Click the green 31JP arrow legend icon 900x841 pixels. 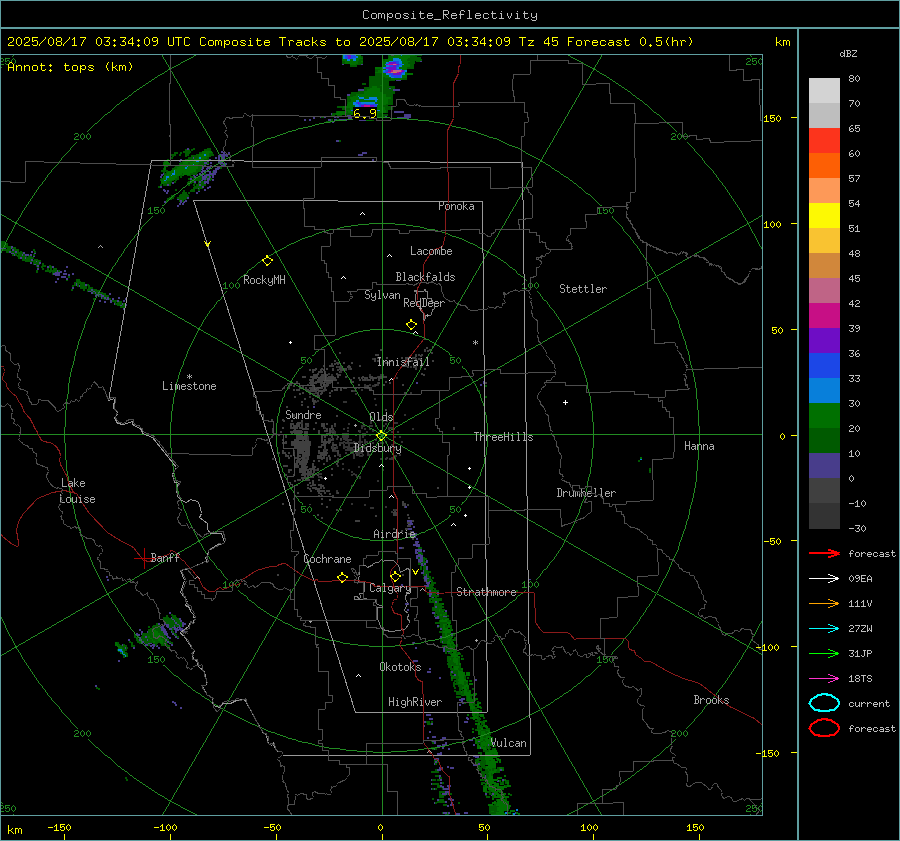(x=824, y=653)
